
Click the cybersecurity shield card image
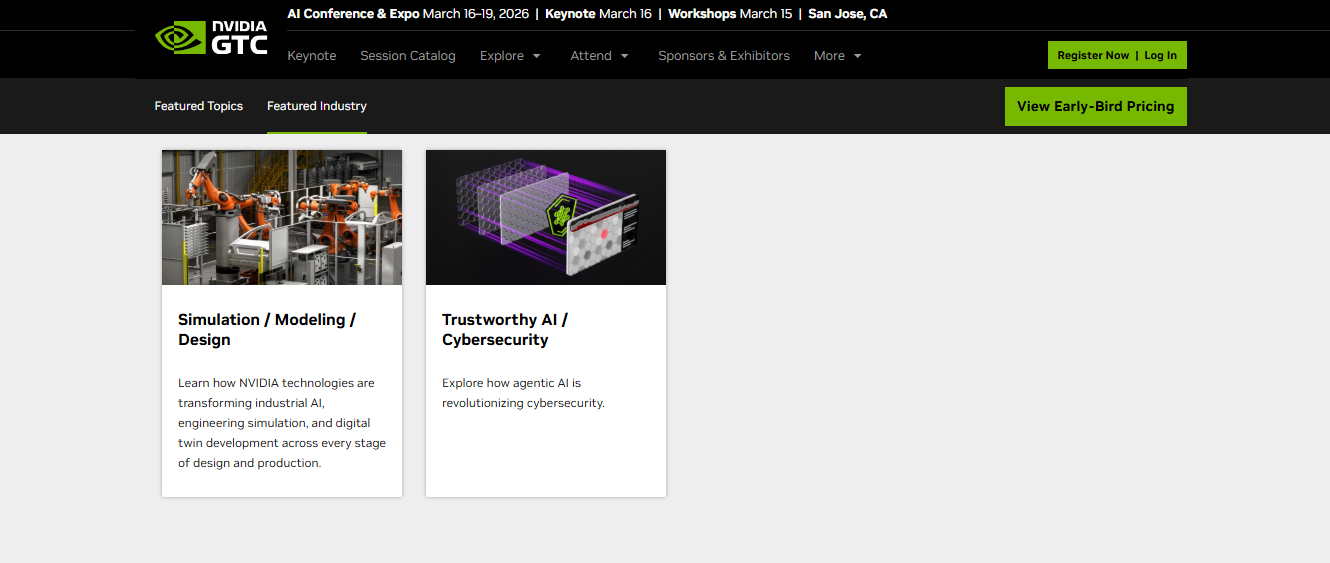(x=546, y=217)
